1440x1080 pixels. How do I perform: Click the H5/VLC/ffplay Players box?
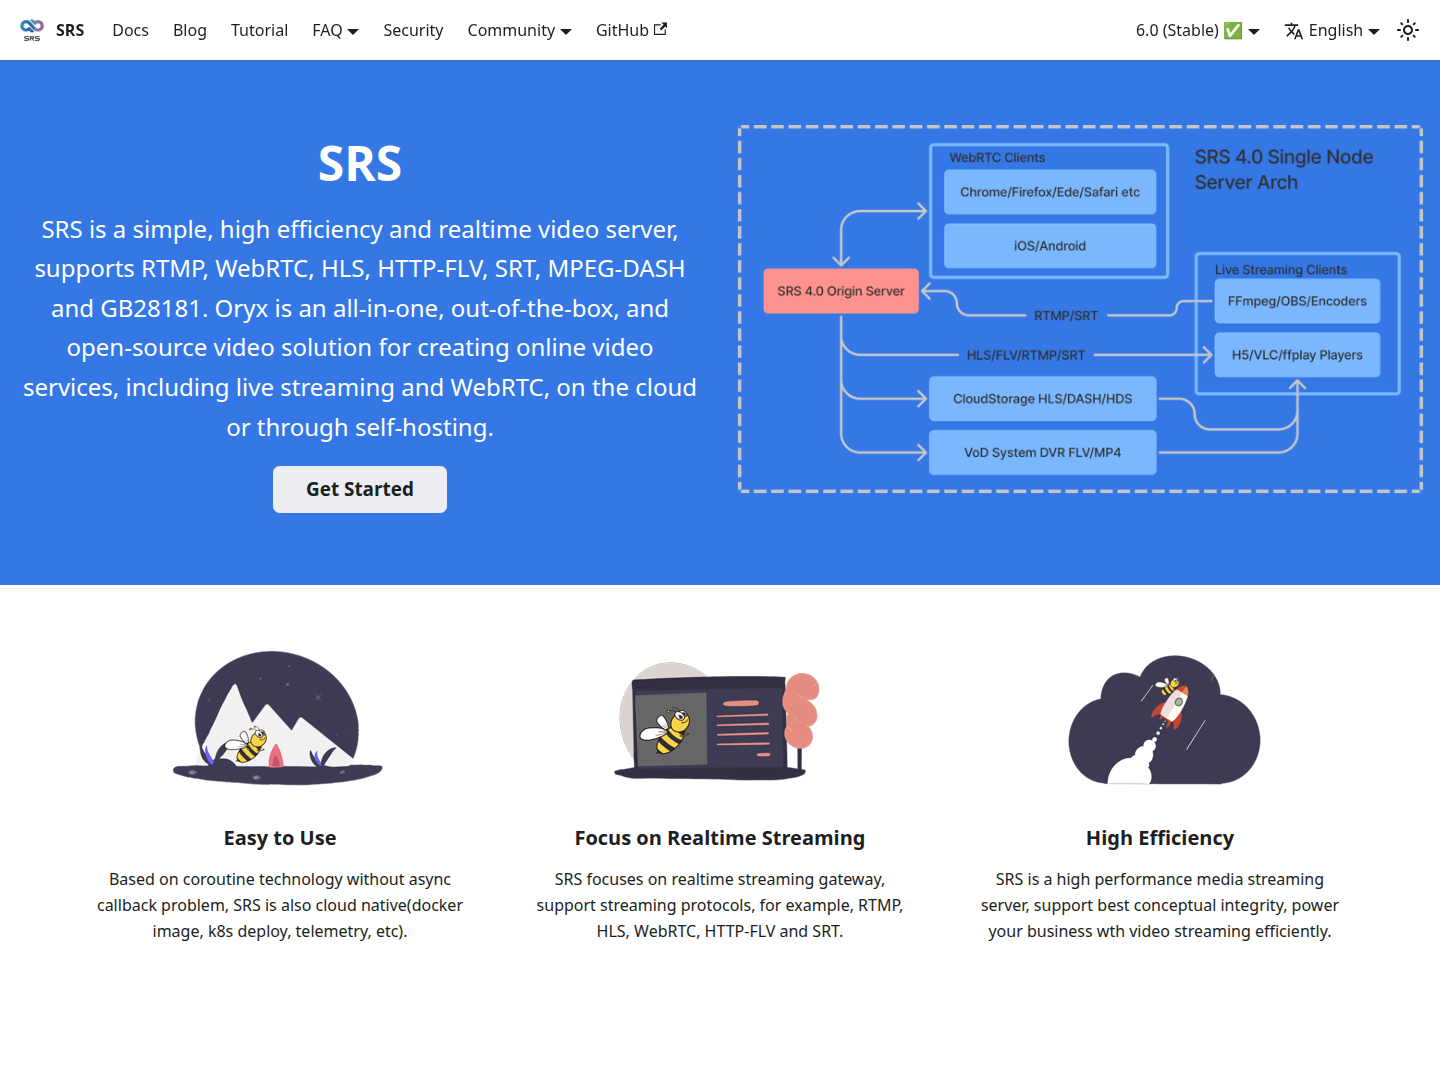pos(1297,355)
